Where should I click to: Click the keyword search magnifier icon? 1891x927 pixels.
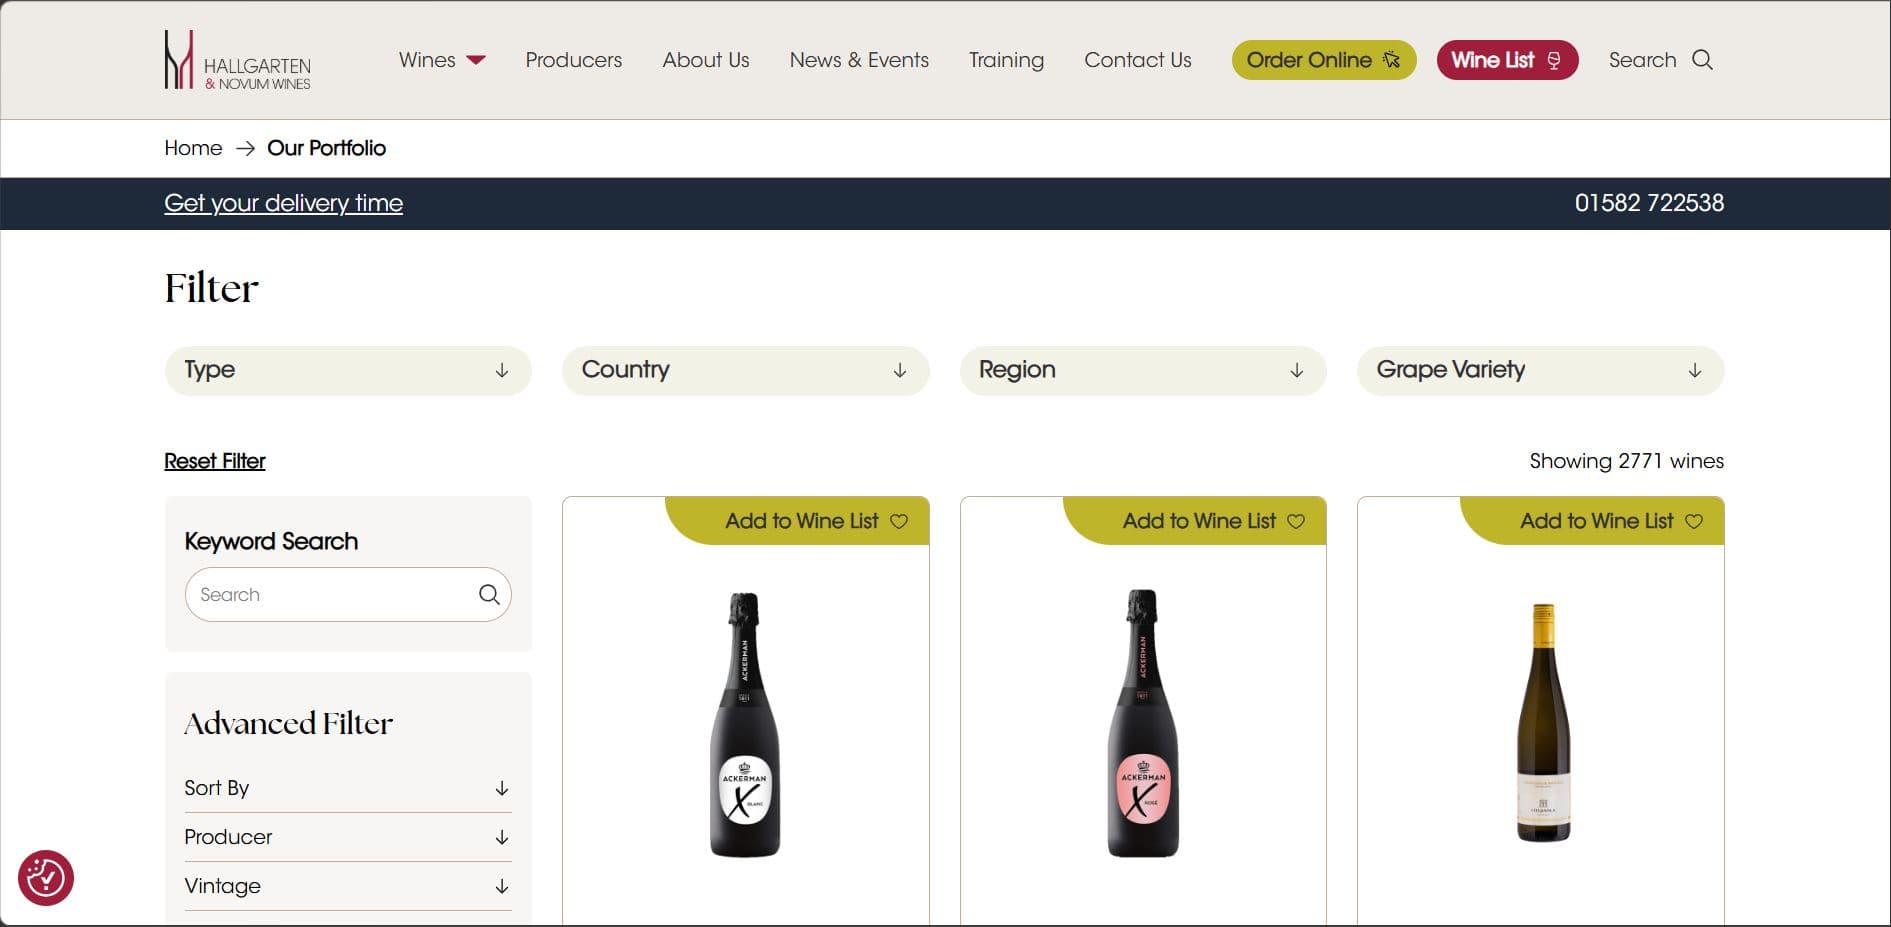489,594
